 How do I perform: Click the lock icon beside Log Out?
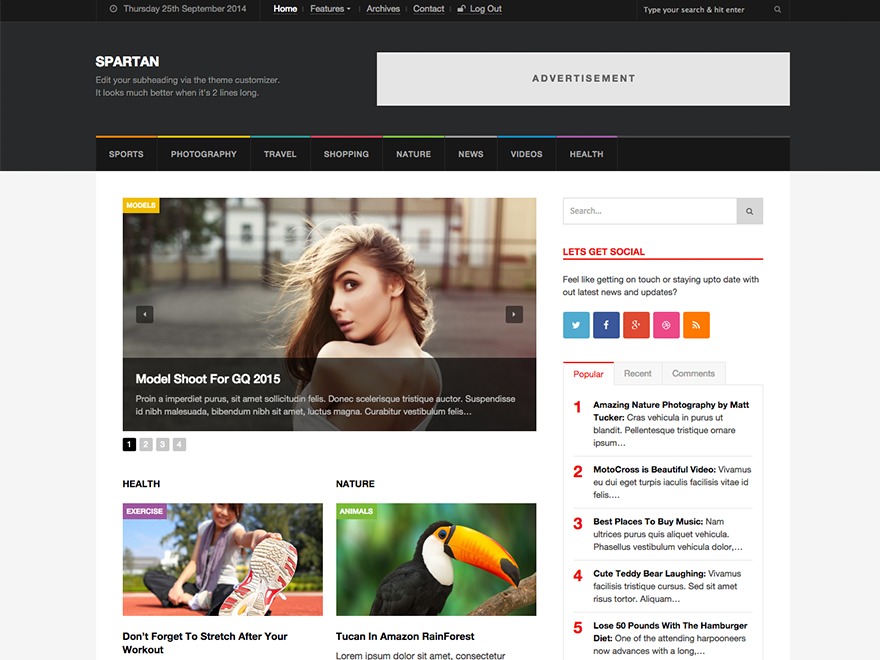[x=461, y=9]
